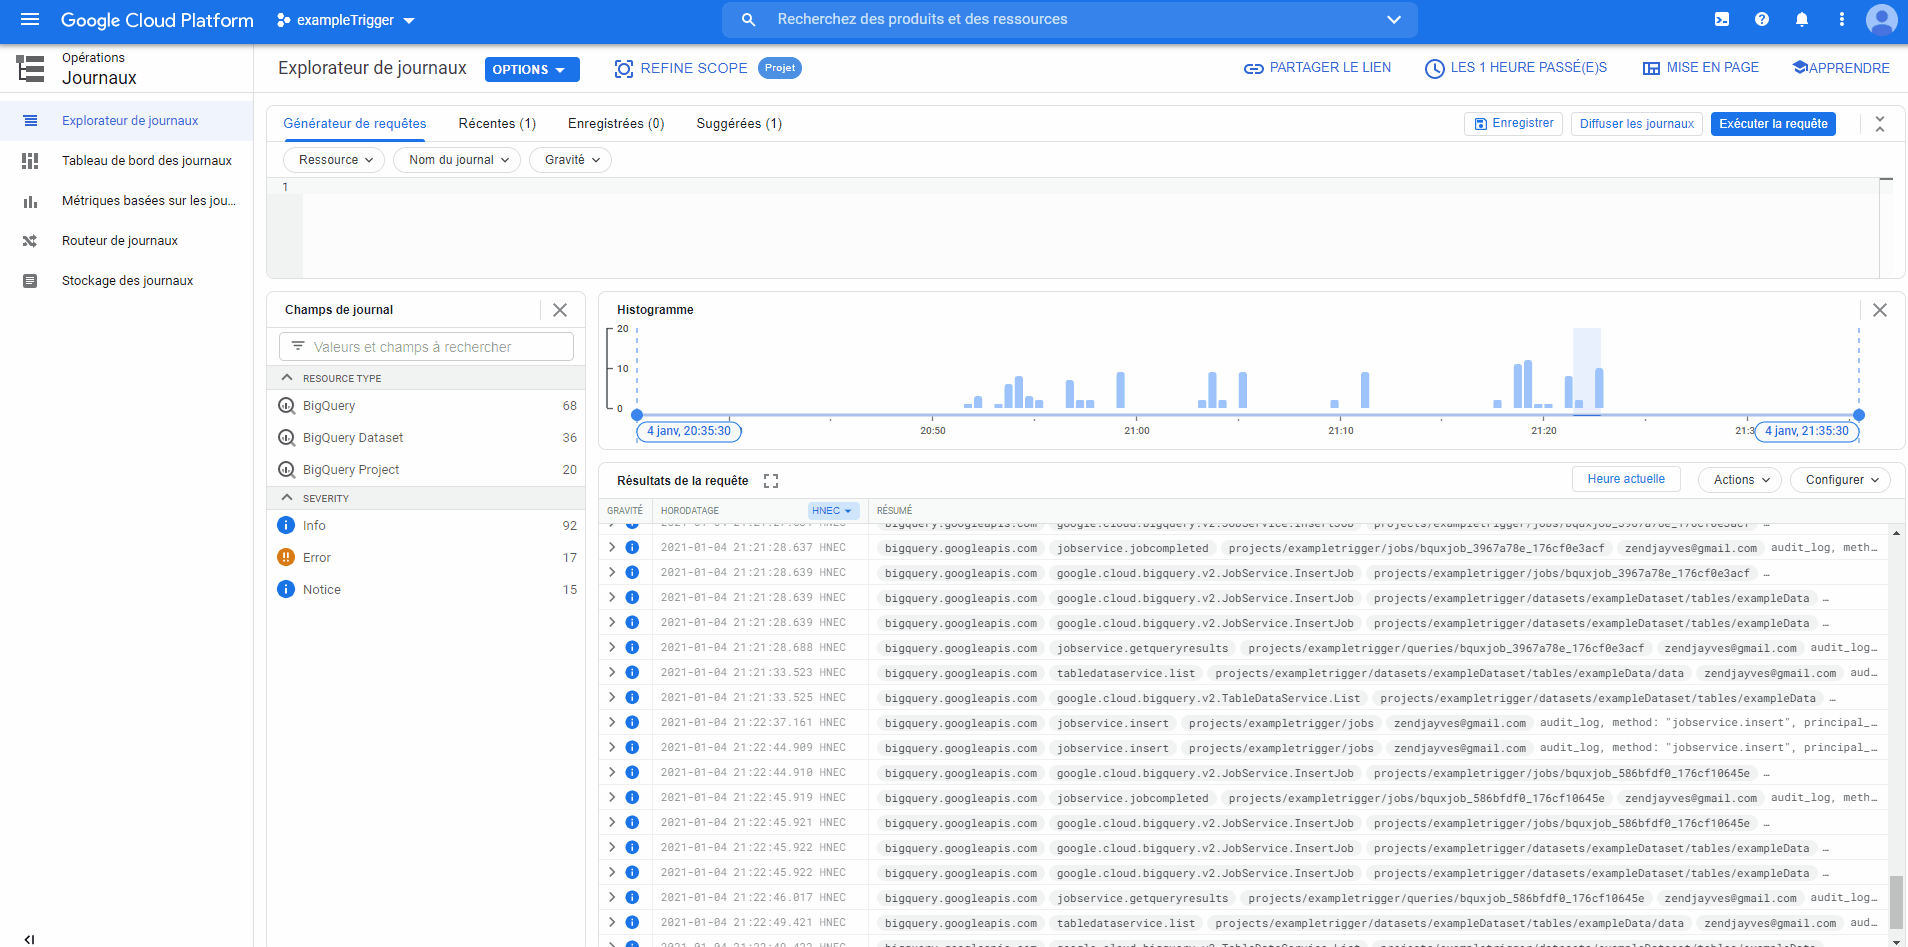Switch to Récentes (1) tab
1908x947 pixels.
(497, 123)
